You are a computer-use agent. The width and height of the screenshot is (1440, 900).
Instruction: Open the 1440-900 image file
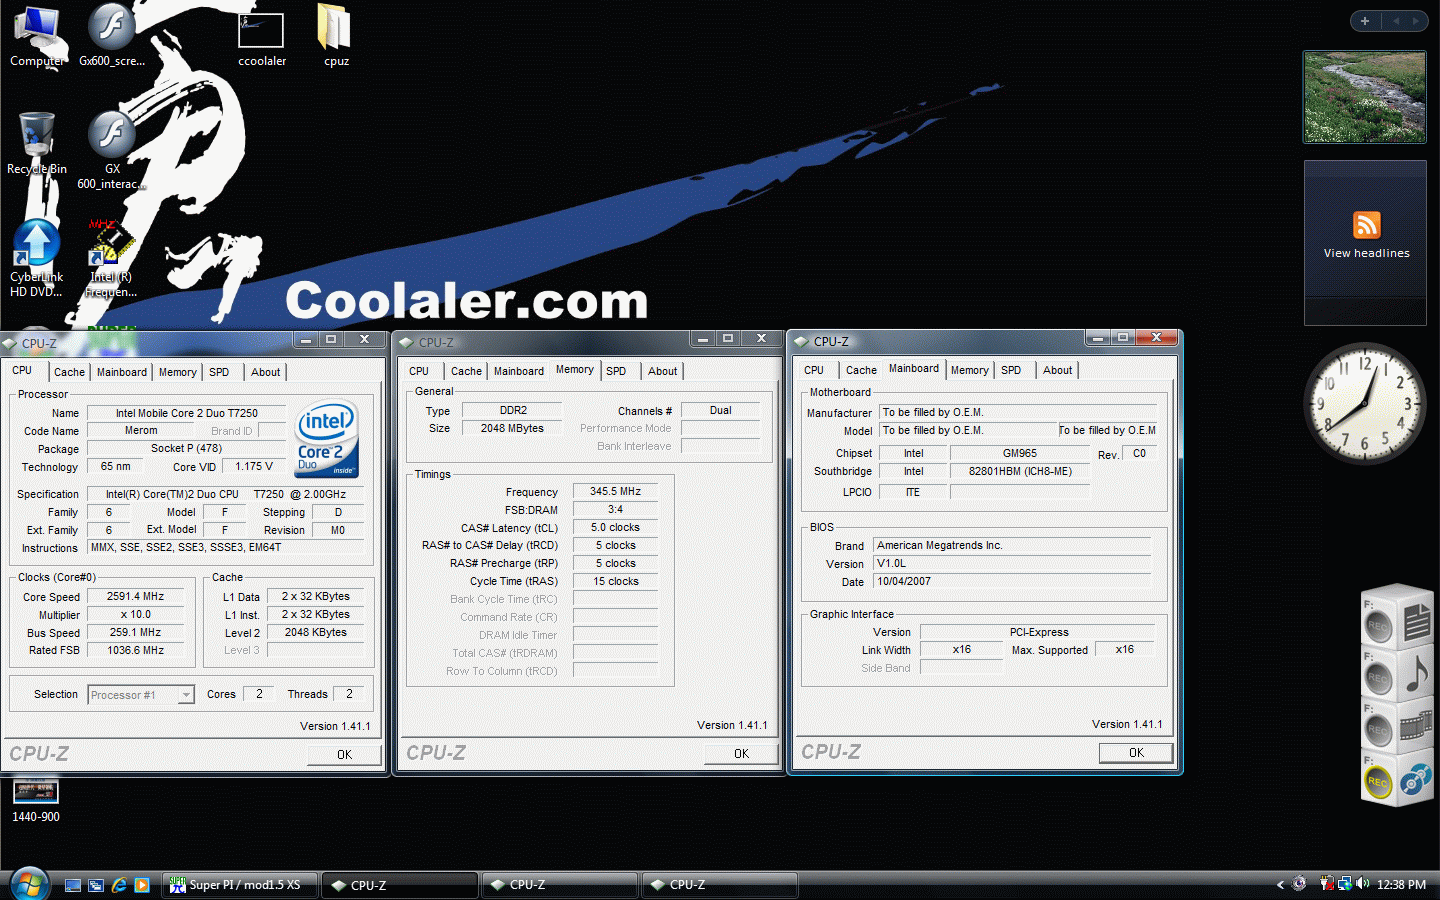click(36, 801)
